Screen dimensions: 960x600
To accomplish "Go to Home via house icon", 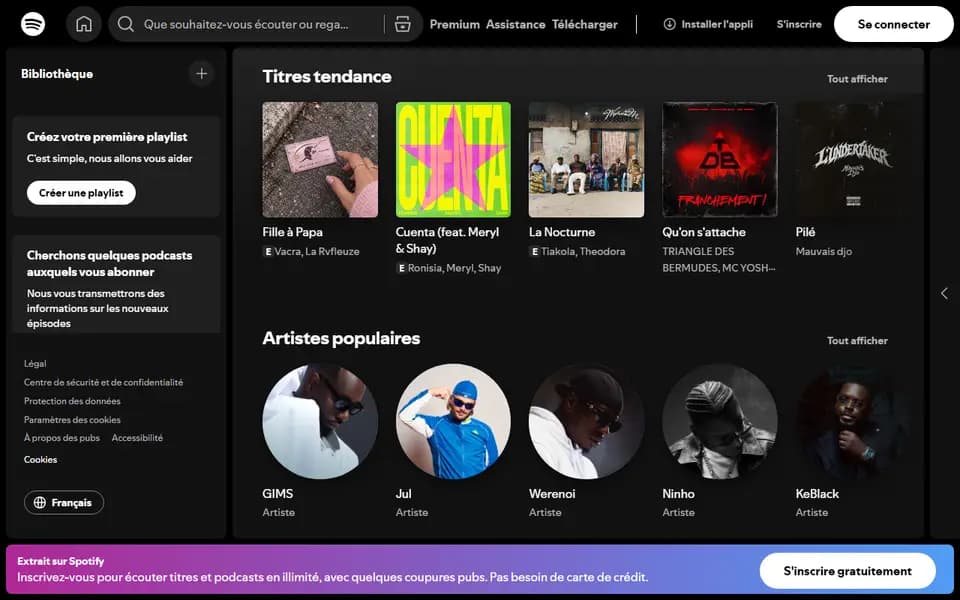I will click(83, 24).
